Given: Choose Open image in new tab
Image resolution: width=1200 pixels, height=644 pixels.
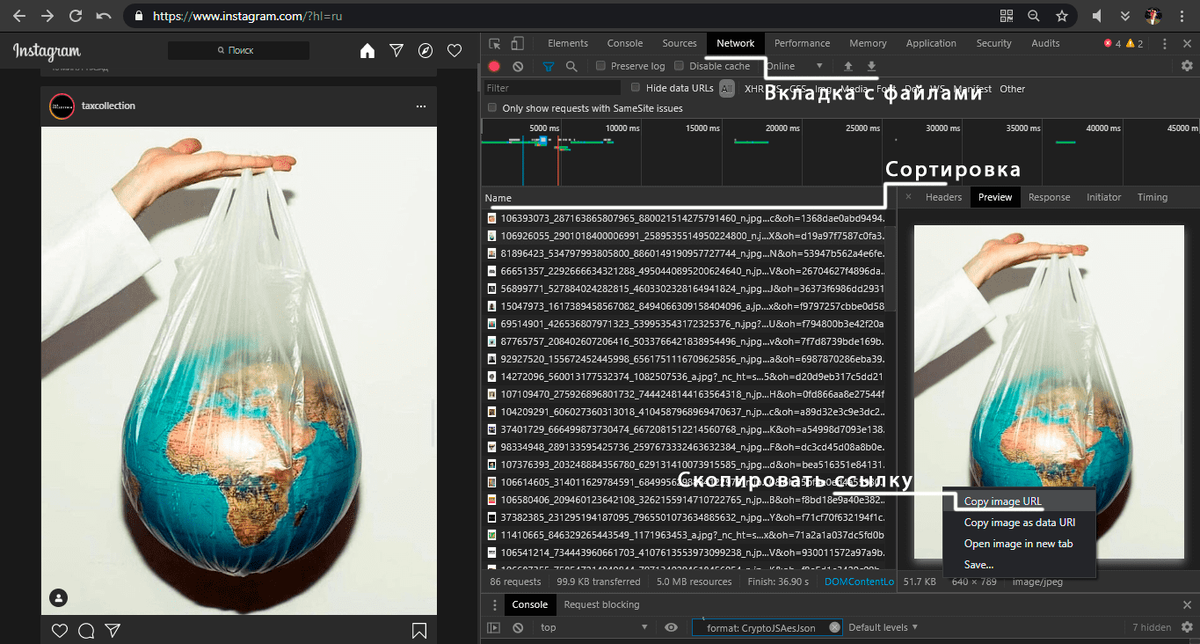Looking at the screenshot, I should click(1020, 543).
